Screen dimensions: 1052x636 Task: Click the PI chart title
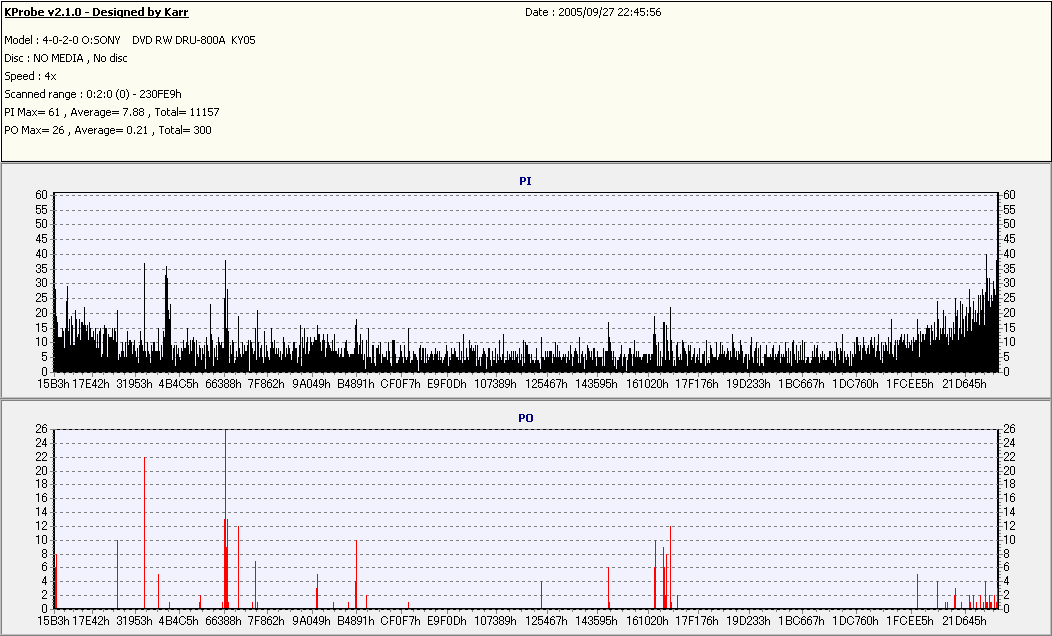[525, 181]
